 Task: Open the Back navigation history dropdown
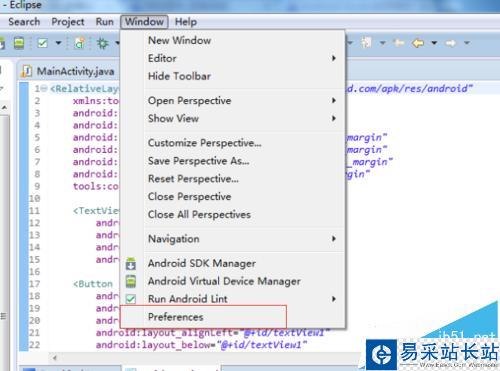(x=434, y=43)
